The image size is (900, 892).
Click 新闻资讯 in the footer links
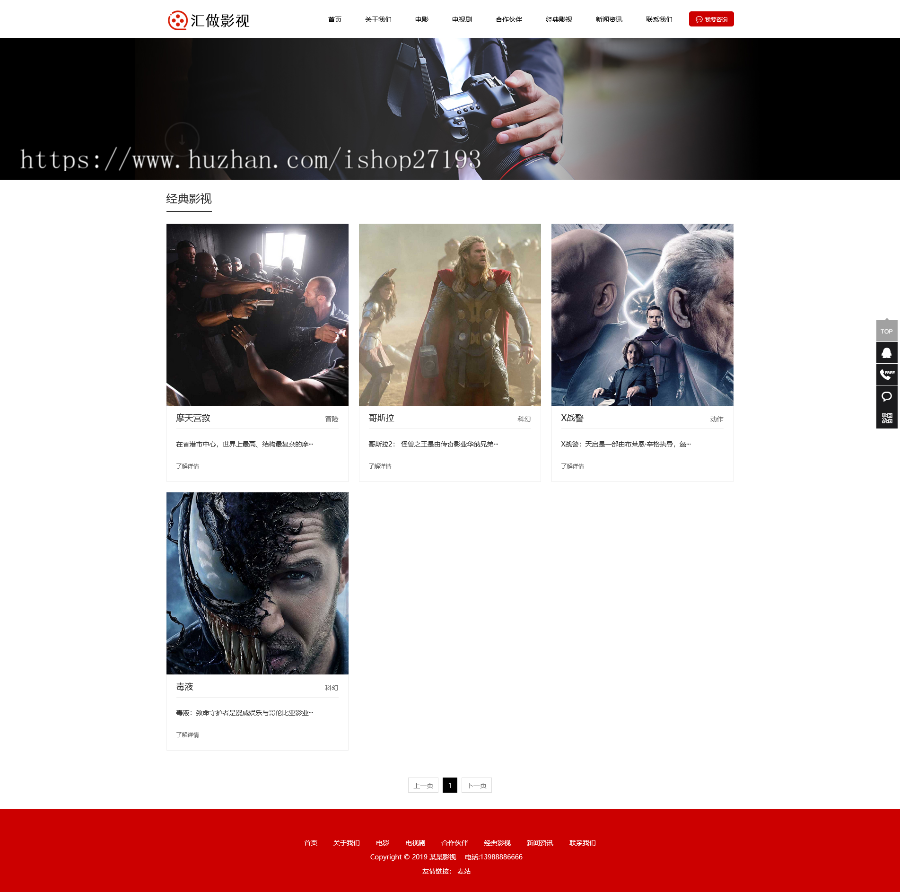coord(540,843)
